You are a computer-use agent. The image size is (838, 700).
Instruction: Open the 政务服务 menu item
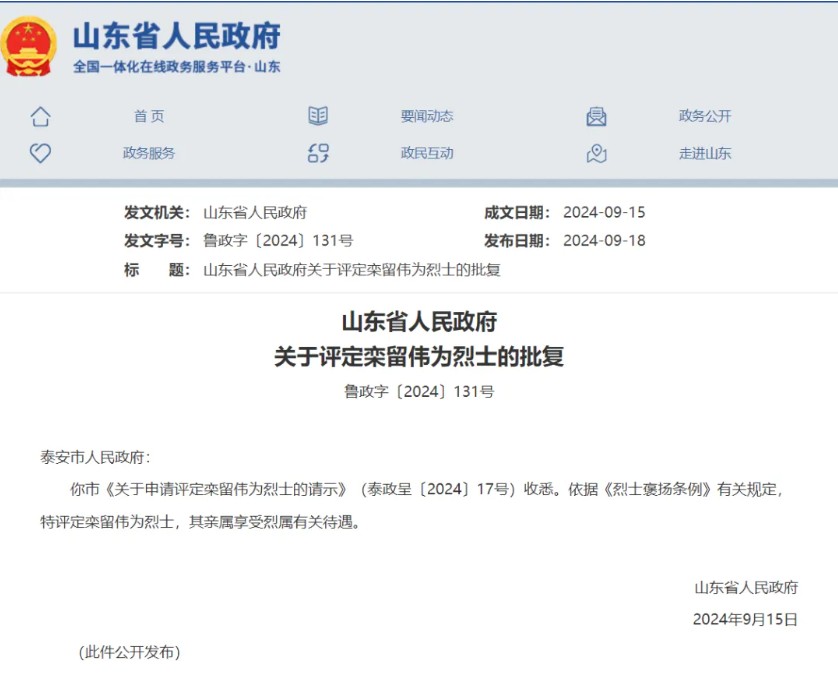point(149,153)
